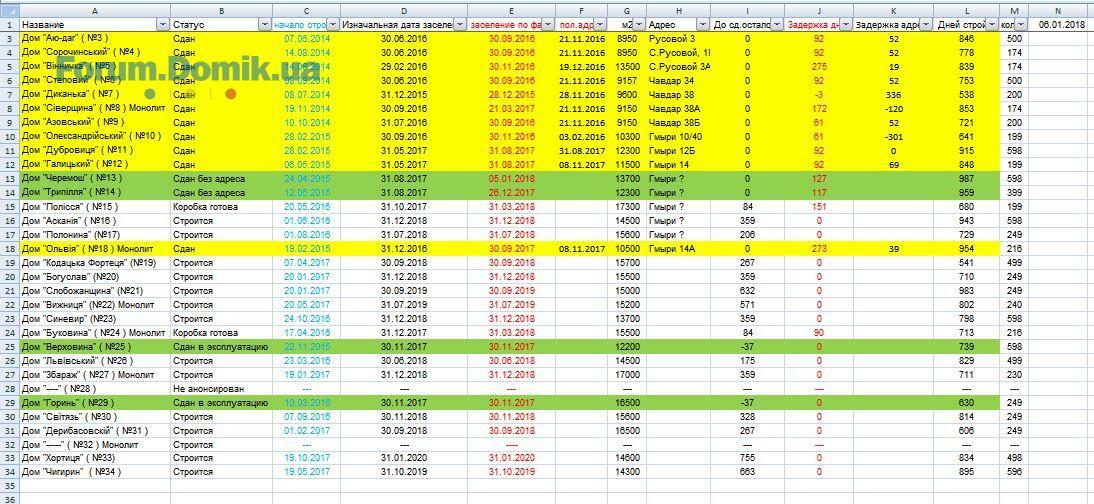Select the cell Дом "Ольвія" ( №18 ) Монолит
The width and height of the screenshot is (1094, 504).
[x=94, y=248]
